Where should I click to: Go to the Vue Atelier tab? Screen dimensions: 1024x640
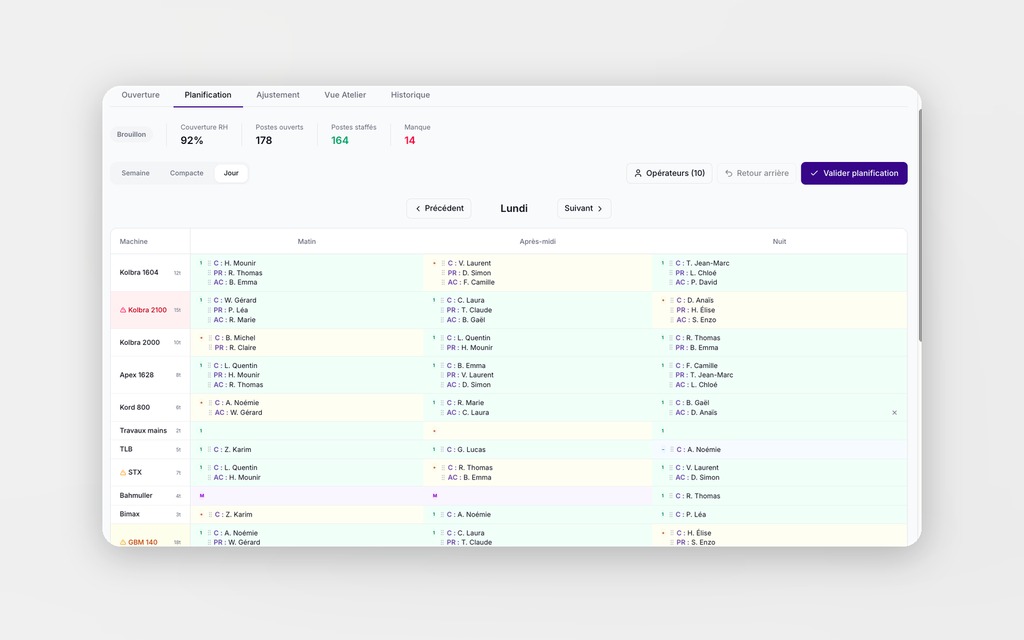(345, 95)
